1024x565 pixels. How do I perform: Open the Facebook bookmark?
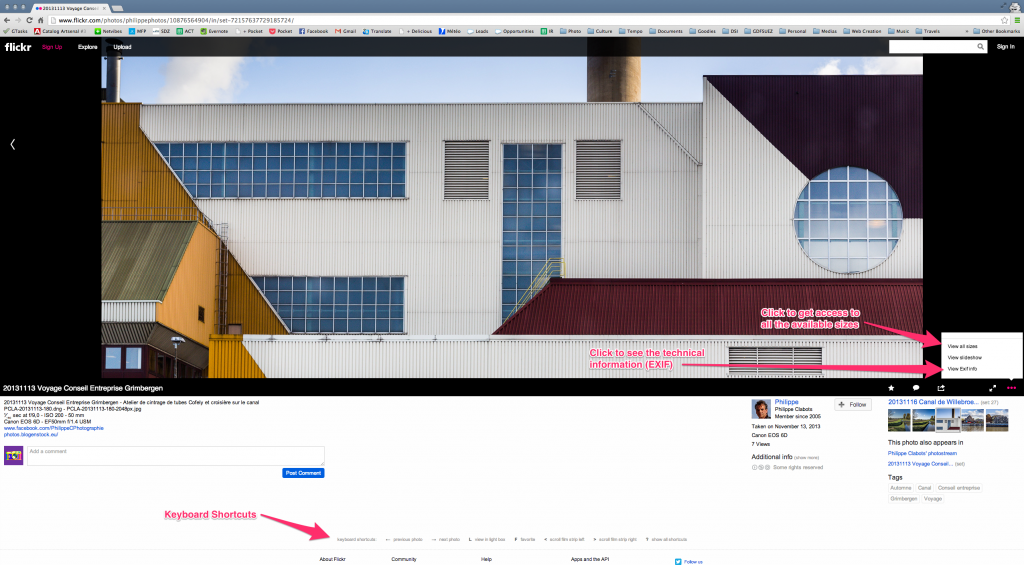tap(313, 31)
